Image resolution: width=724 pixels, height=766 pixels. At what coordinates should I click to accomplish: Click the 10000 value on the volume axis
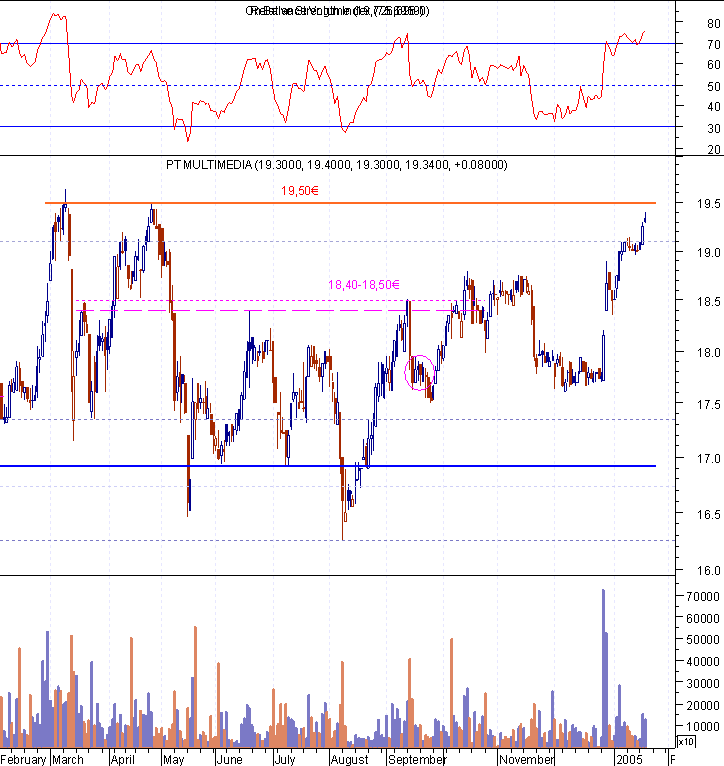click(703, 726)
